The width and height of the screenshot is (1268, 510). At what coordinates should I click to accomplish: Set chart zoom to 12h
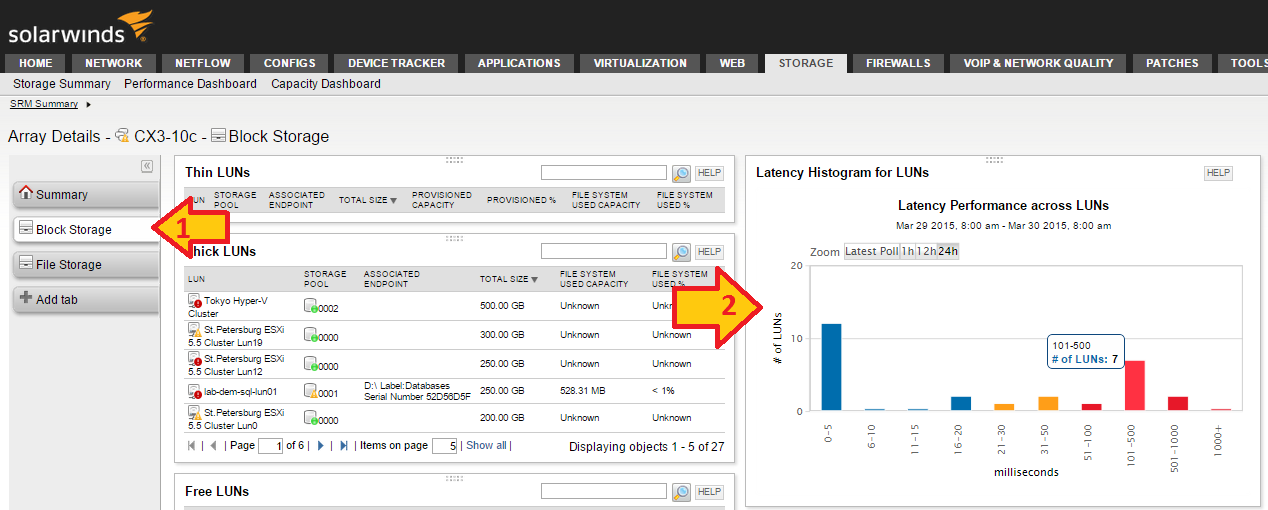(926, 251)
